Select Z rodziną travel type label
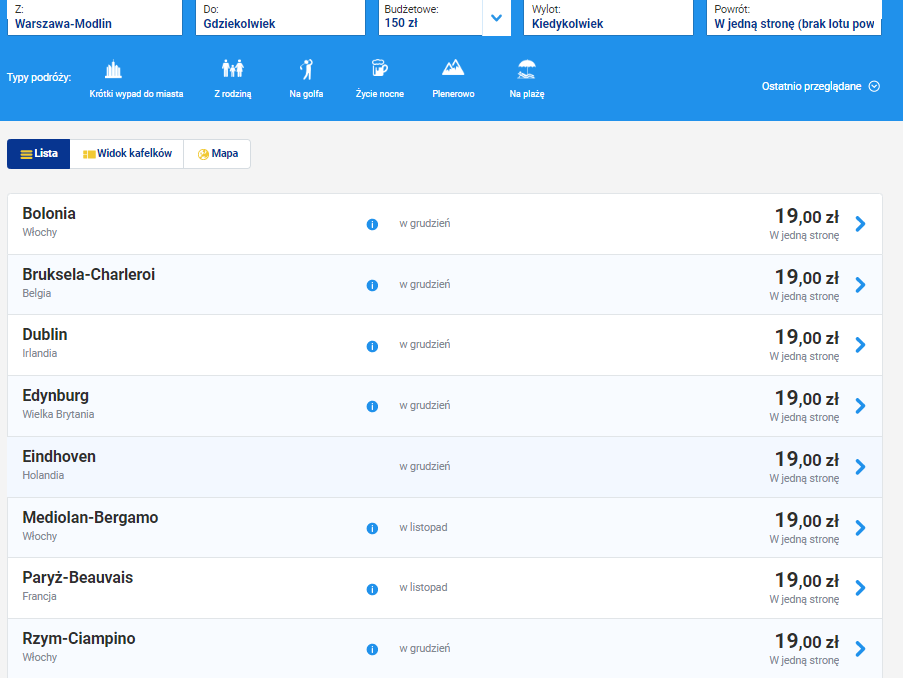The width and height of the screenshot is (903, 678). coord(233,94)
